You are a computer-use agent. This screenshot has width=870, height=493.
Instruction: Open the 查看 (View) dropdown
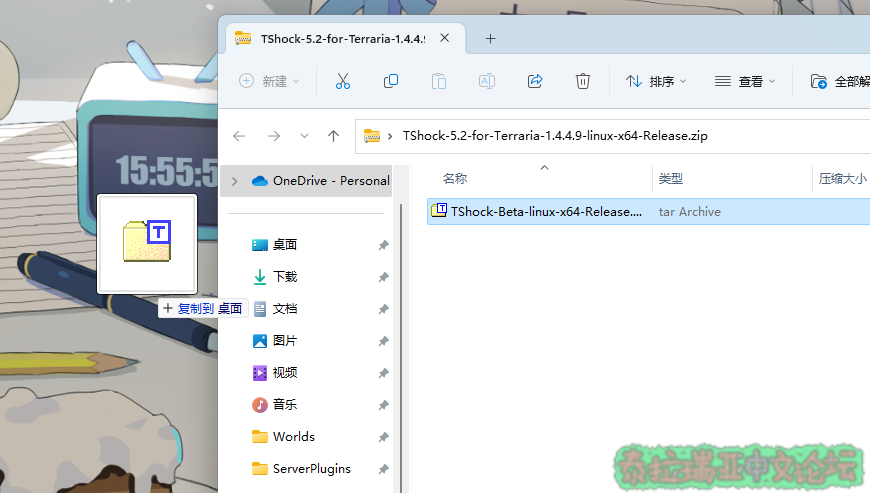point(745,82)
